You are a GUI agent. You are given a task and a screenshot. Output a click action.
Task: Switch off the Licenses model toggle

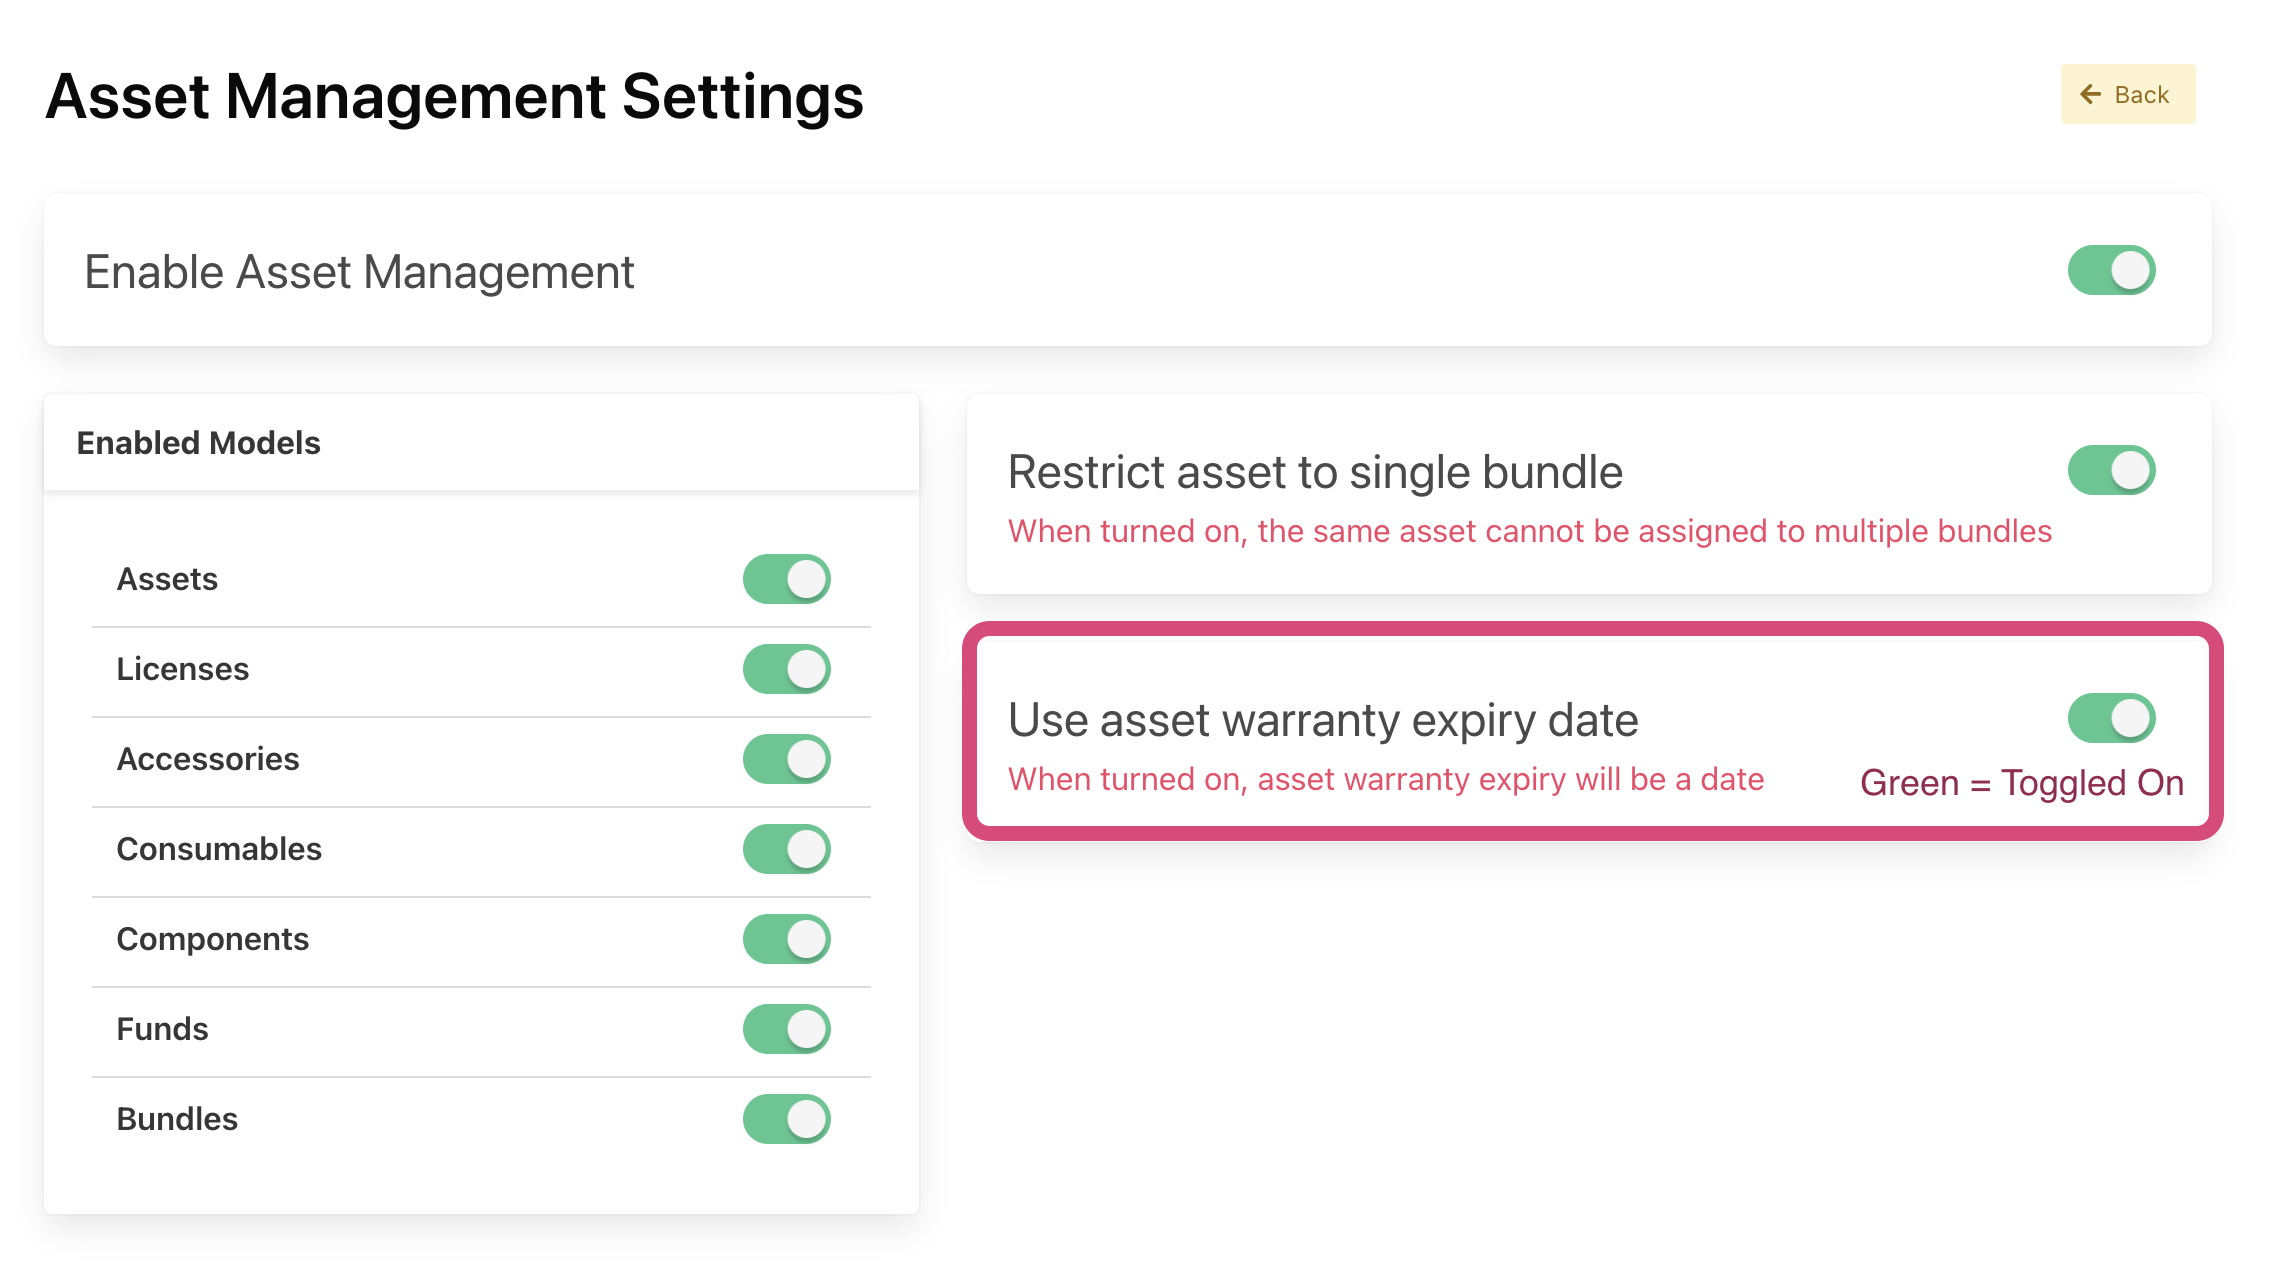786,669
